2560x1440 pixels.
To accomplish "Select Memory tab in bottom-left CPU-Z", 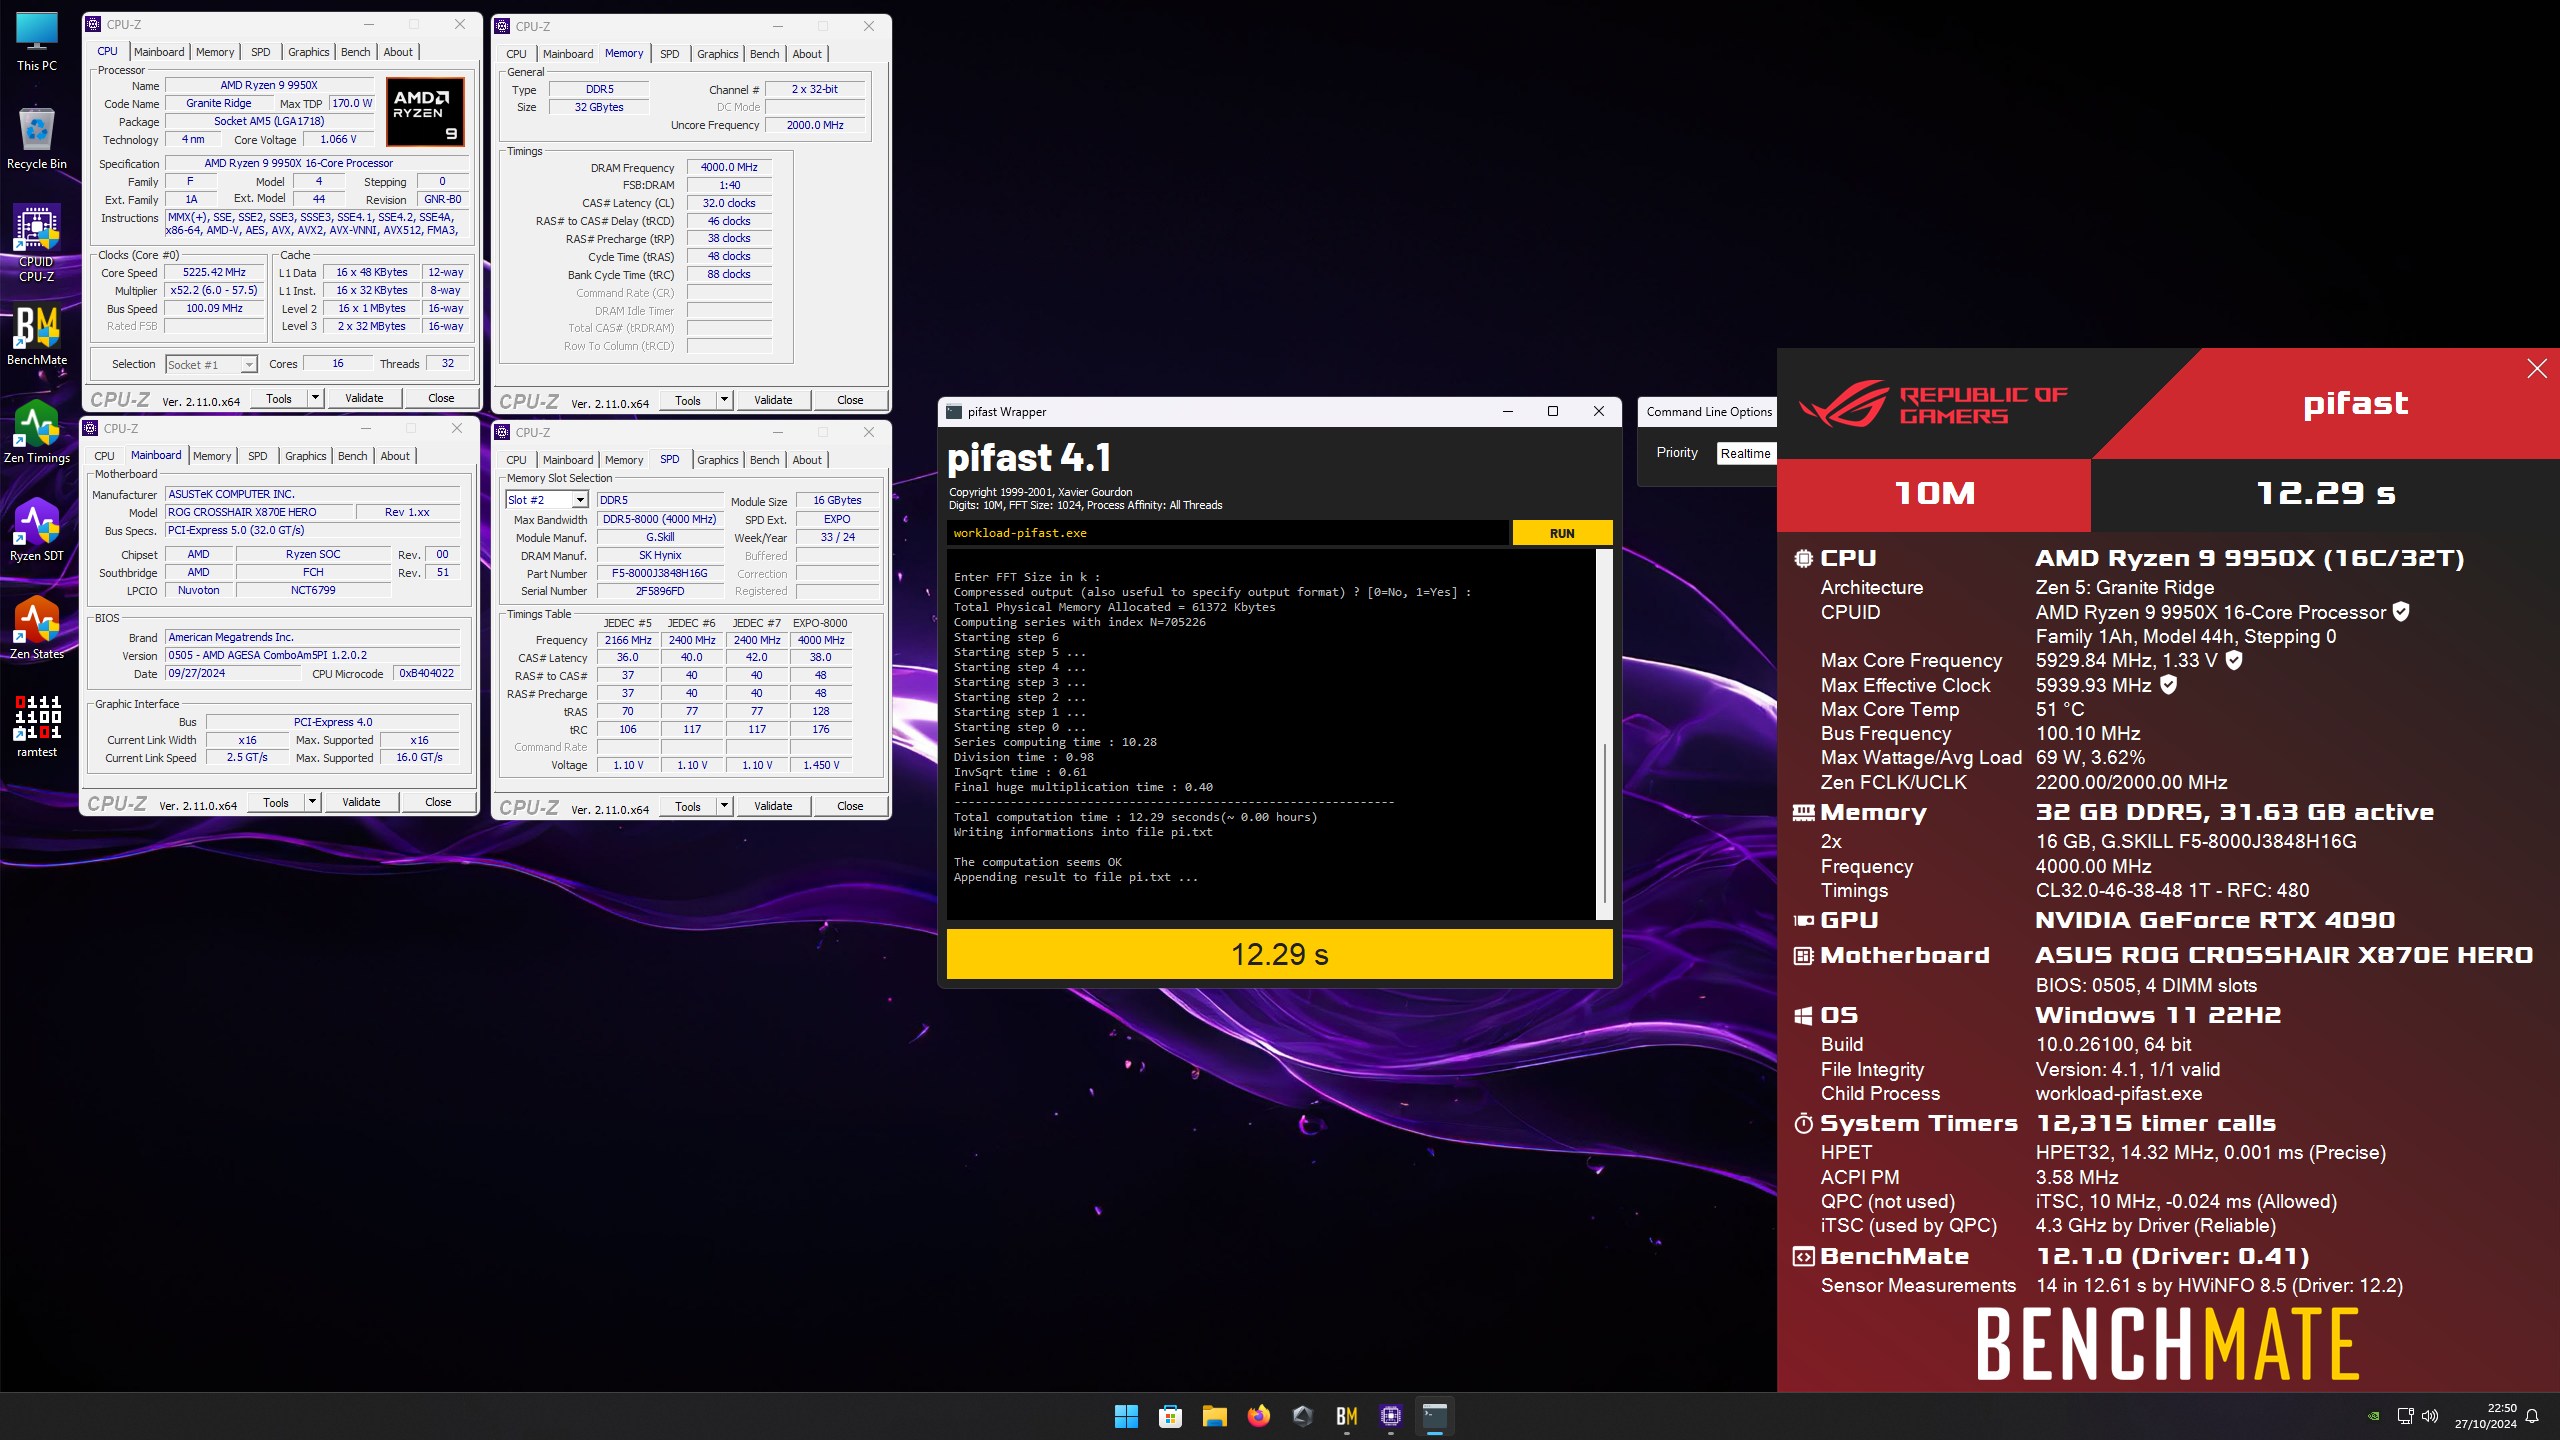I will (212, 456).
